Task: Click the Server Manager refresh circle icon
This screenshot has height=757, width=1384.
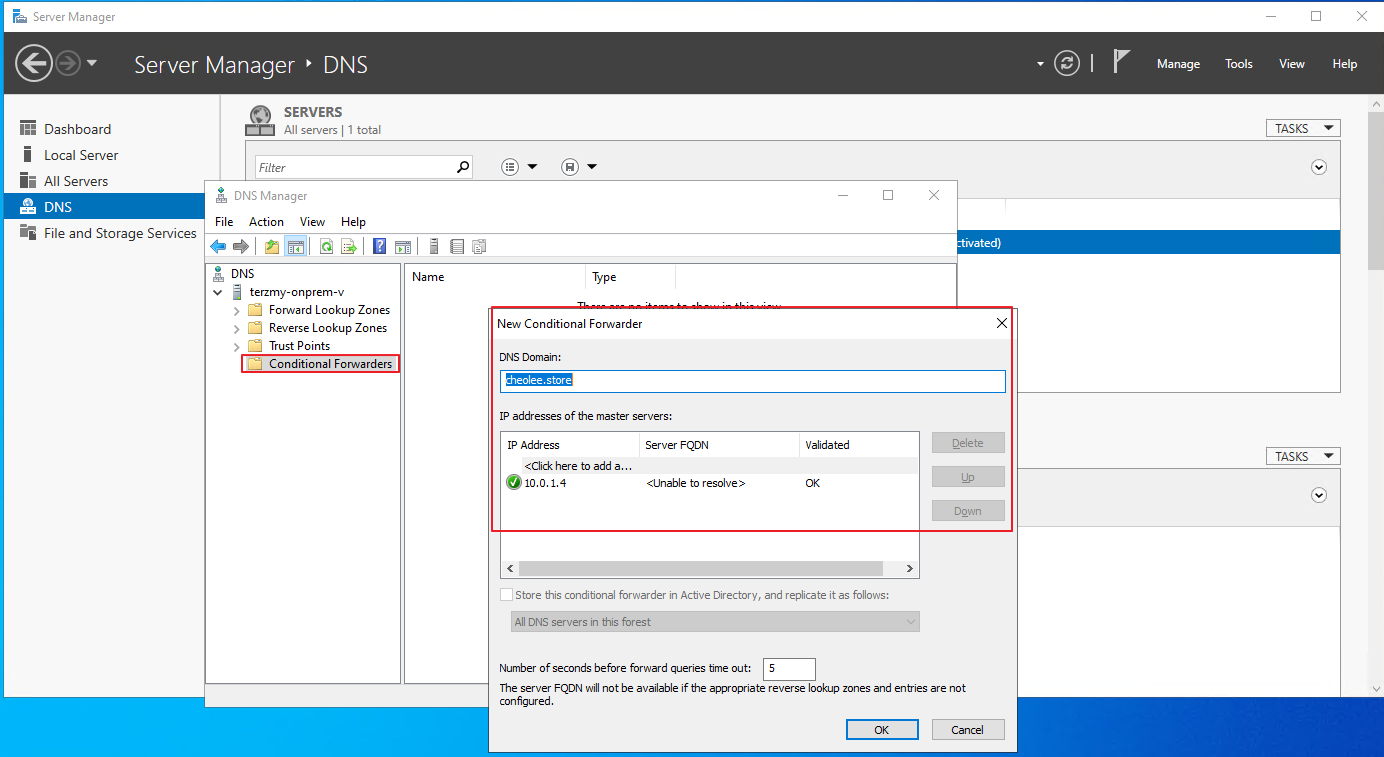Action: (x=1068, y=63)
